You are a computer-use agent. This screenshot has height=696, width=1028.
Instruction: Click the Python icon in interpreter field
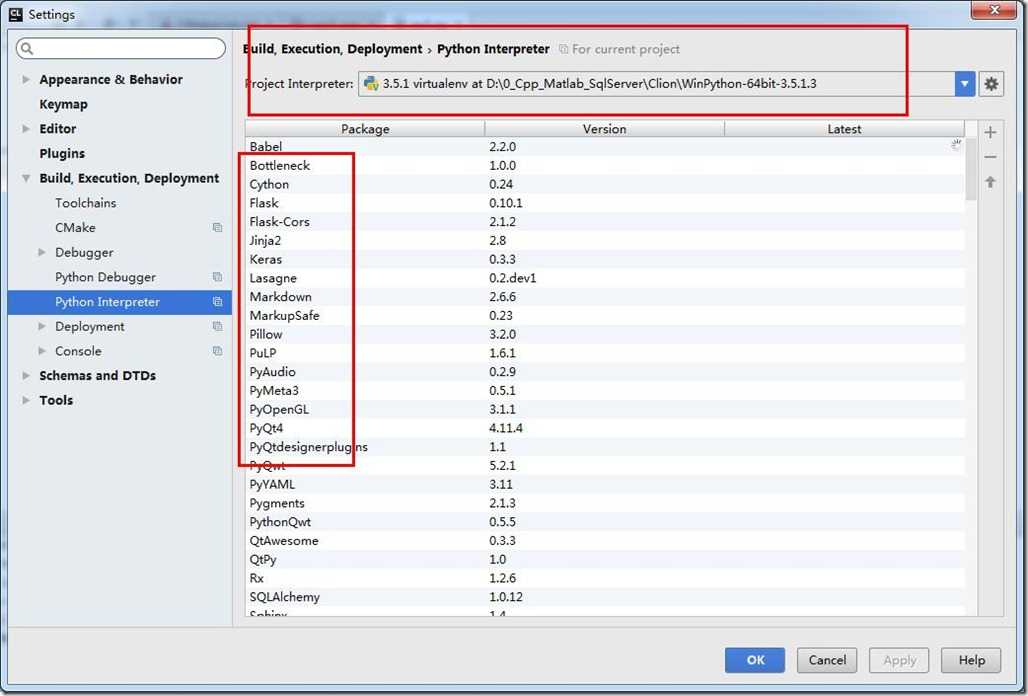(371, 84)
